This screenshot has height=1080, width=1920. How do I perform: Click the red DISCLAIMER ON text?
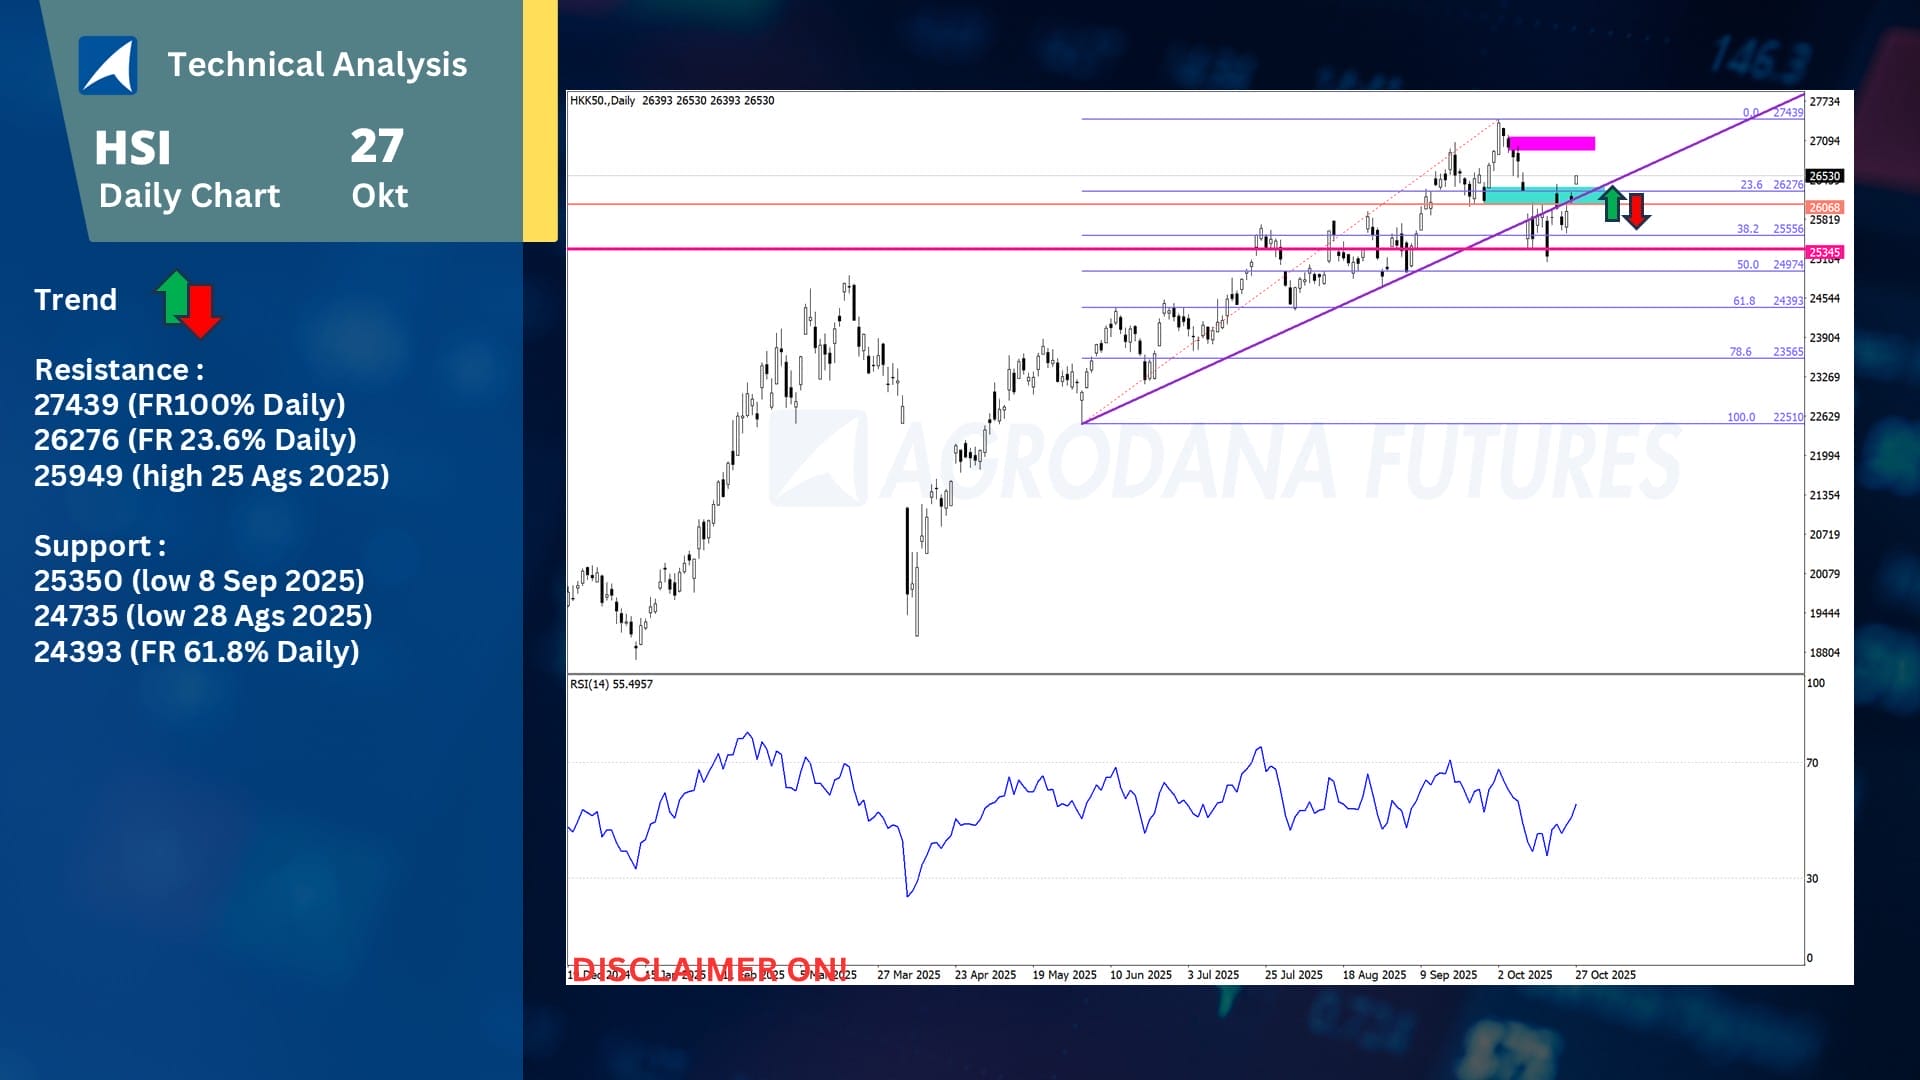click(x=709, y=968)
